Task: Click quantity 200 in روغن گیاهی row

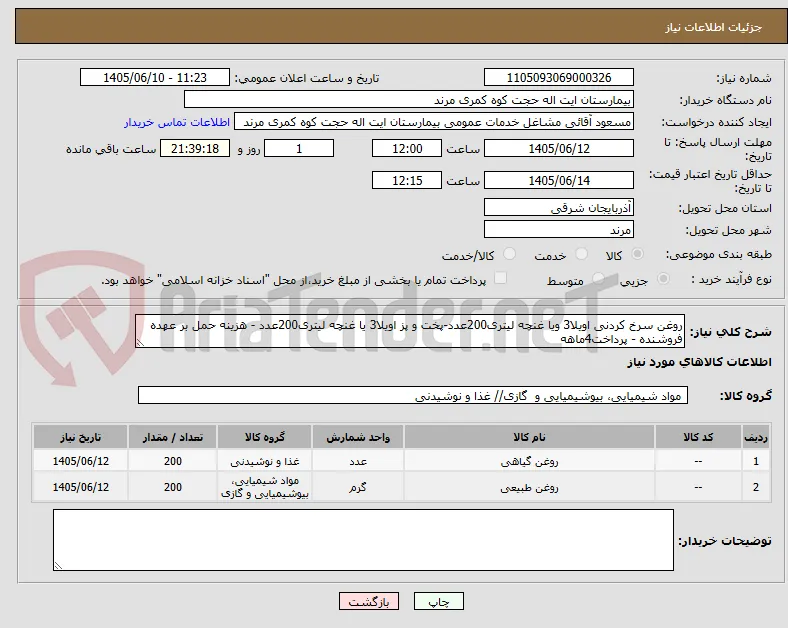Action: pos(172,461)
